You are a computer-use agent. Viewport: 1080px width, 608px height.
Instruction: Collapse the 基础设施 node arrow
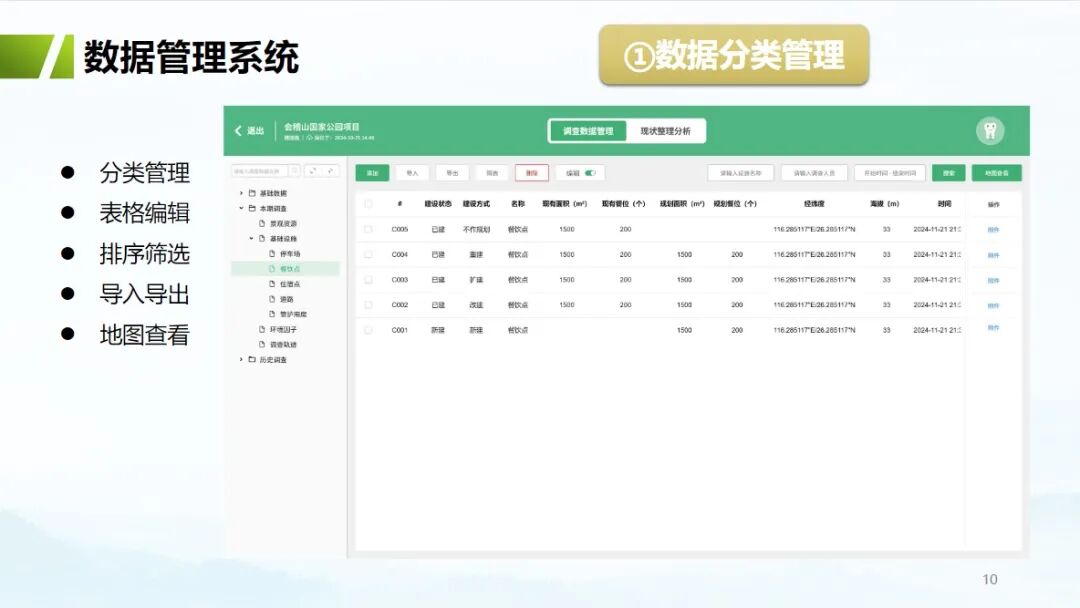251,239
